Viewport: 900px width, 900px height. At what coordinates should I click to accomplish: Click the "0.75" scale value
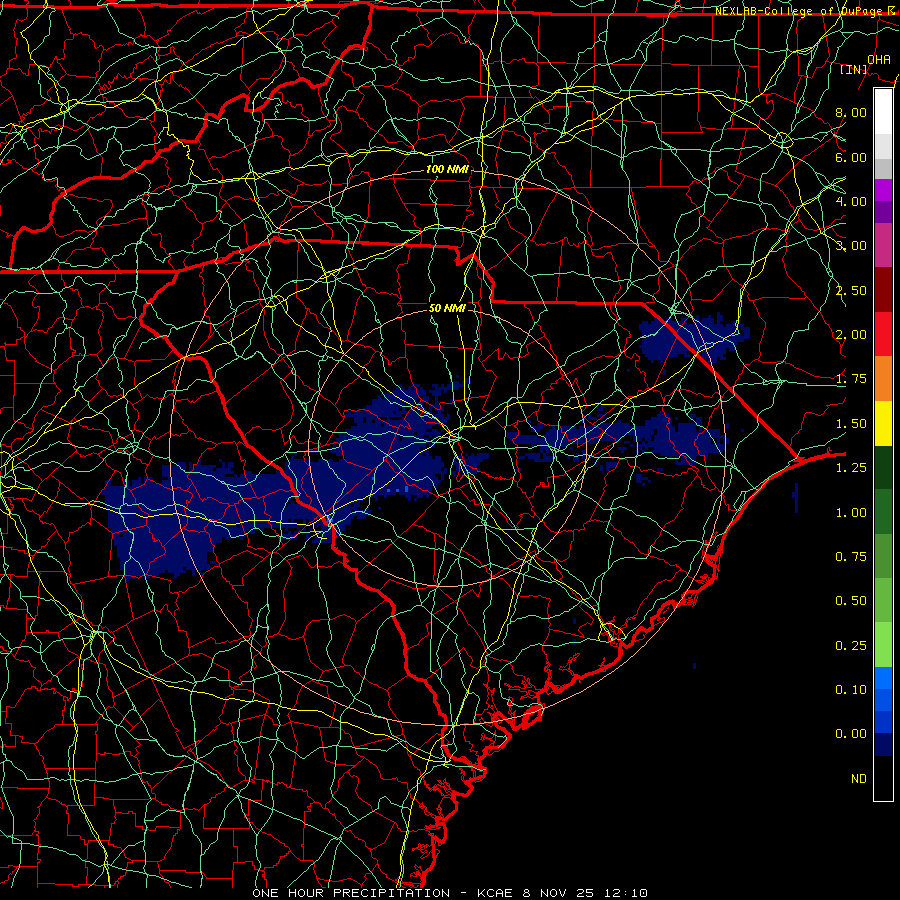point(851,556)
